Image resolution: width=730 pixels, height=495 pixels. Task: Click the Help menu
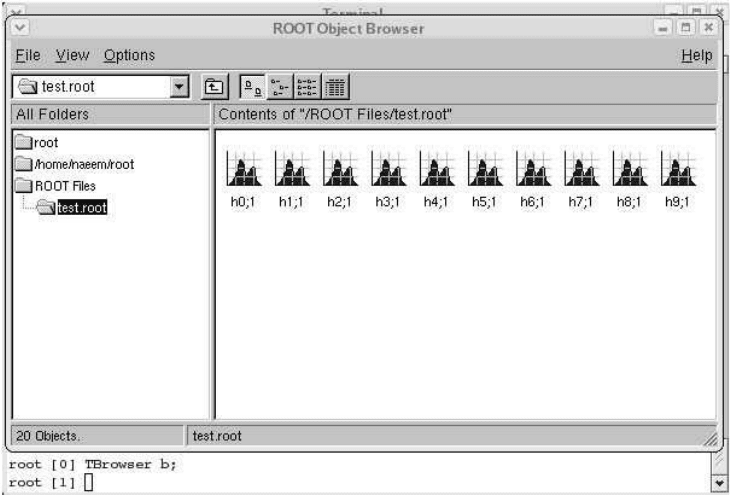pyautogui.click(x=696, y=55)
